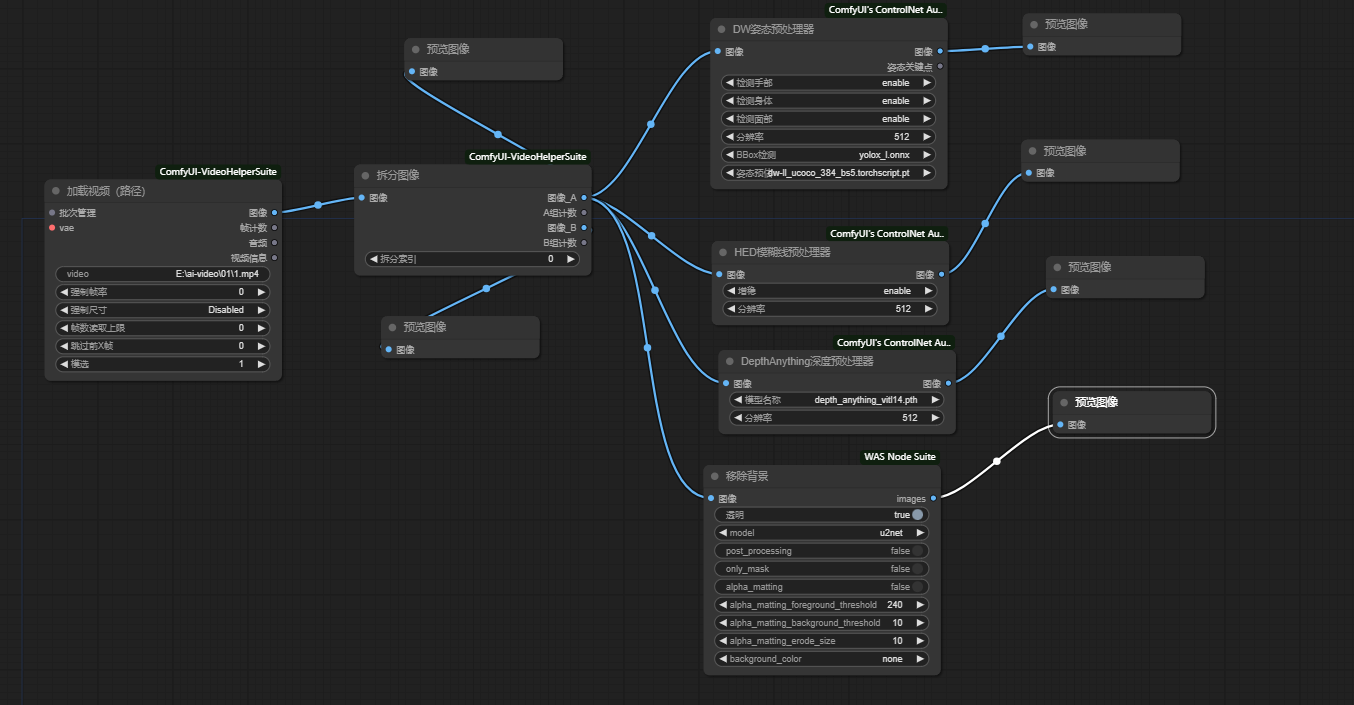
Task: Increase 拆分索引 with its right arrow
Action: click(571, 259)
